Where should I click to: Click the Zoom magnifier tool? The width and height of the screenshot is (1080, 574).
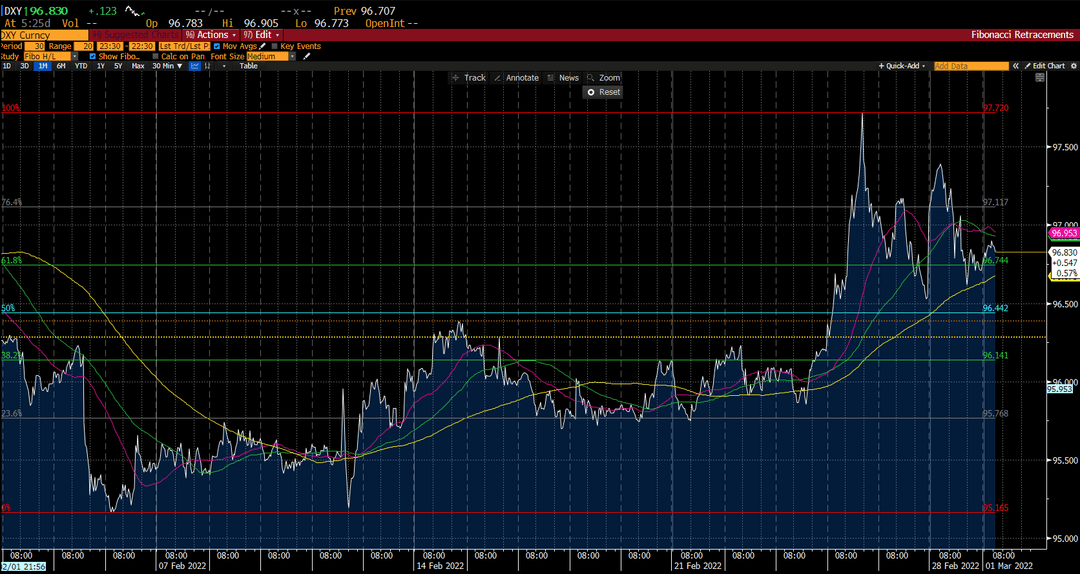pos(603,78)
